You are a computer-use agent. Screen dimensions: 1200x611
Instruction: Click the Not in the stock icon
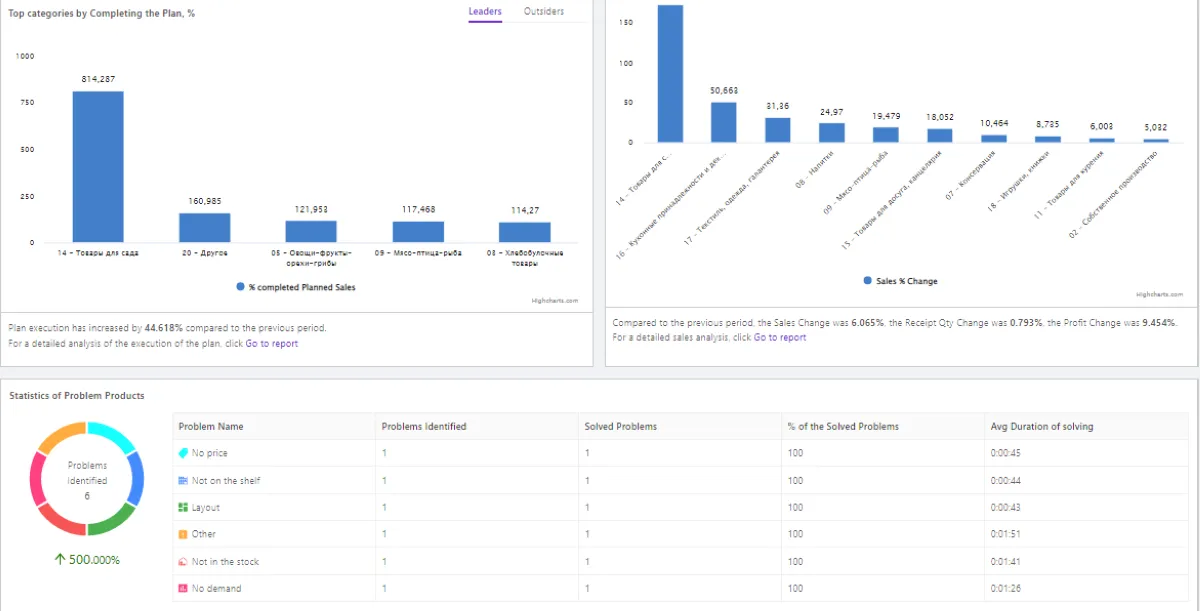tap(183, 561)
